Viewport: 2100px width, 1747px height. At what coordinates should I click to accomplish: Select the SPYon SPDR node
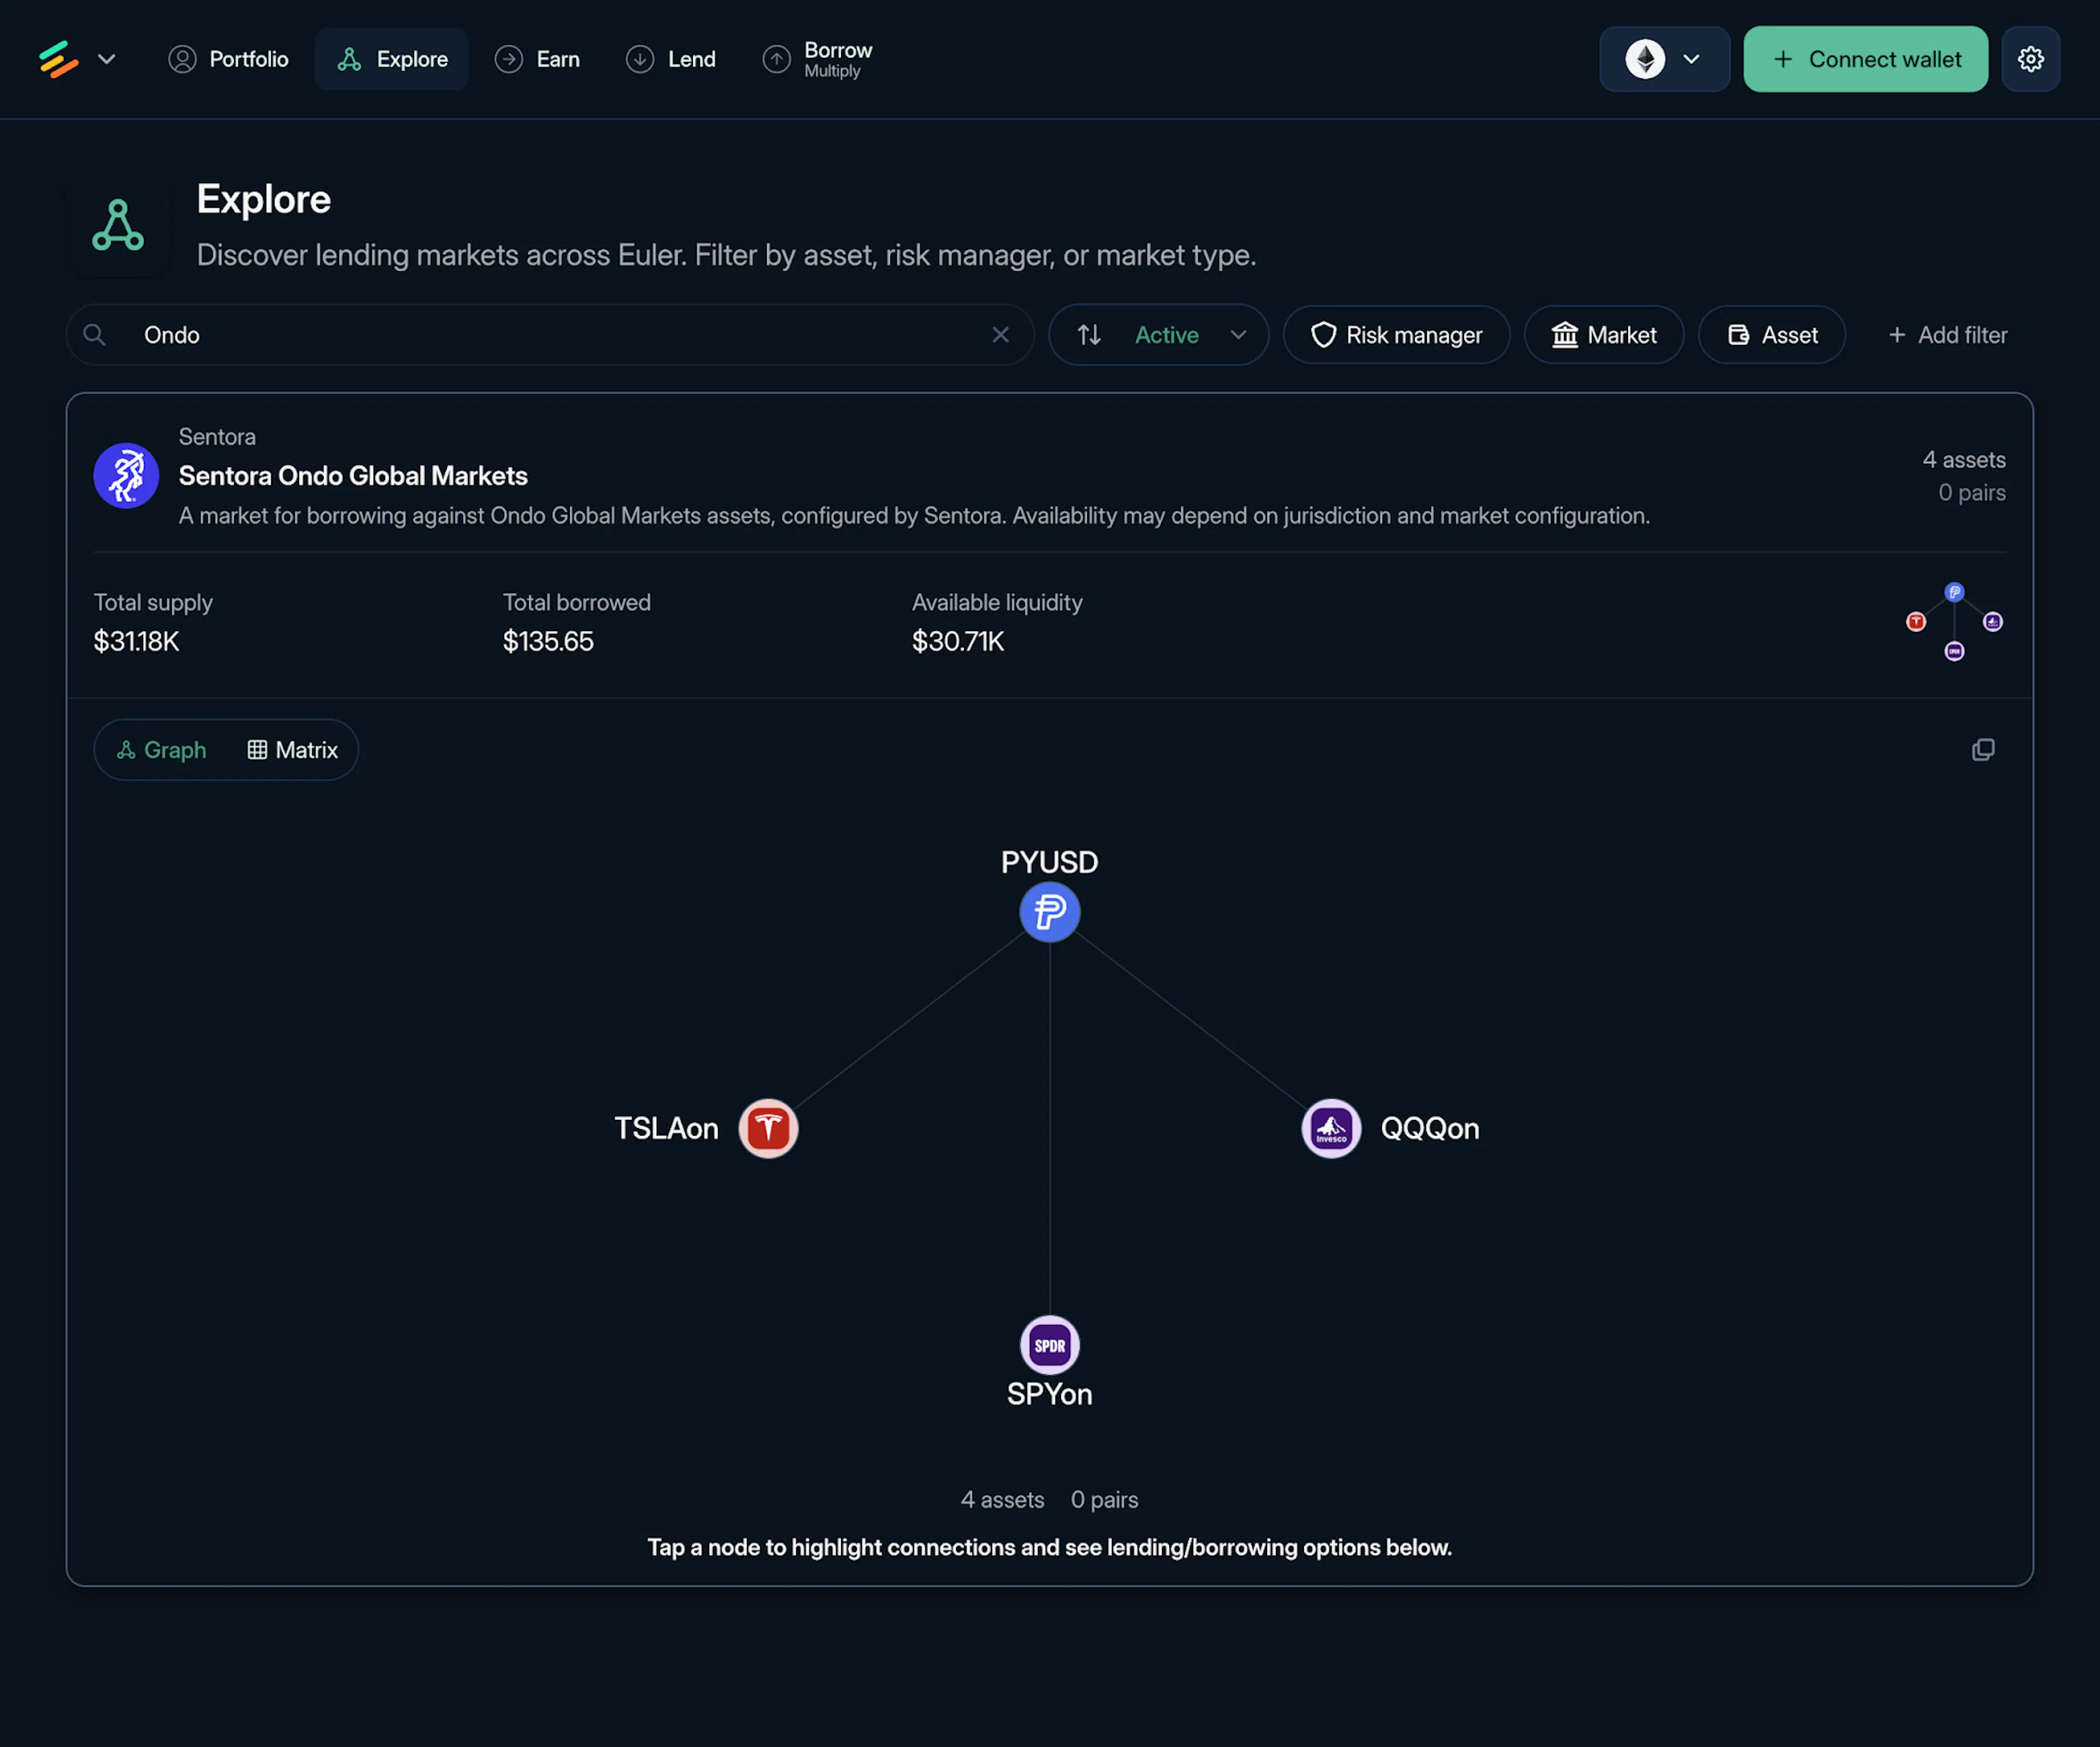(1049, 1345)
